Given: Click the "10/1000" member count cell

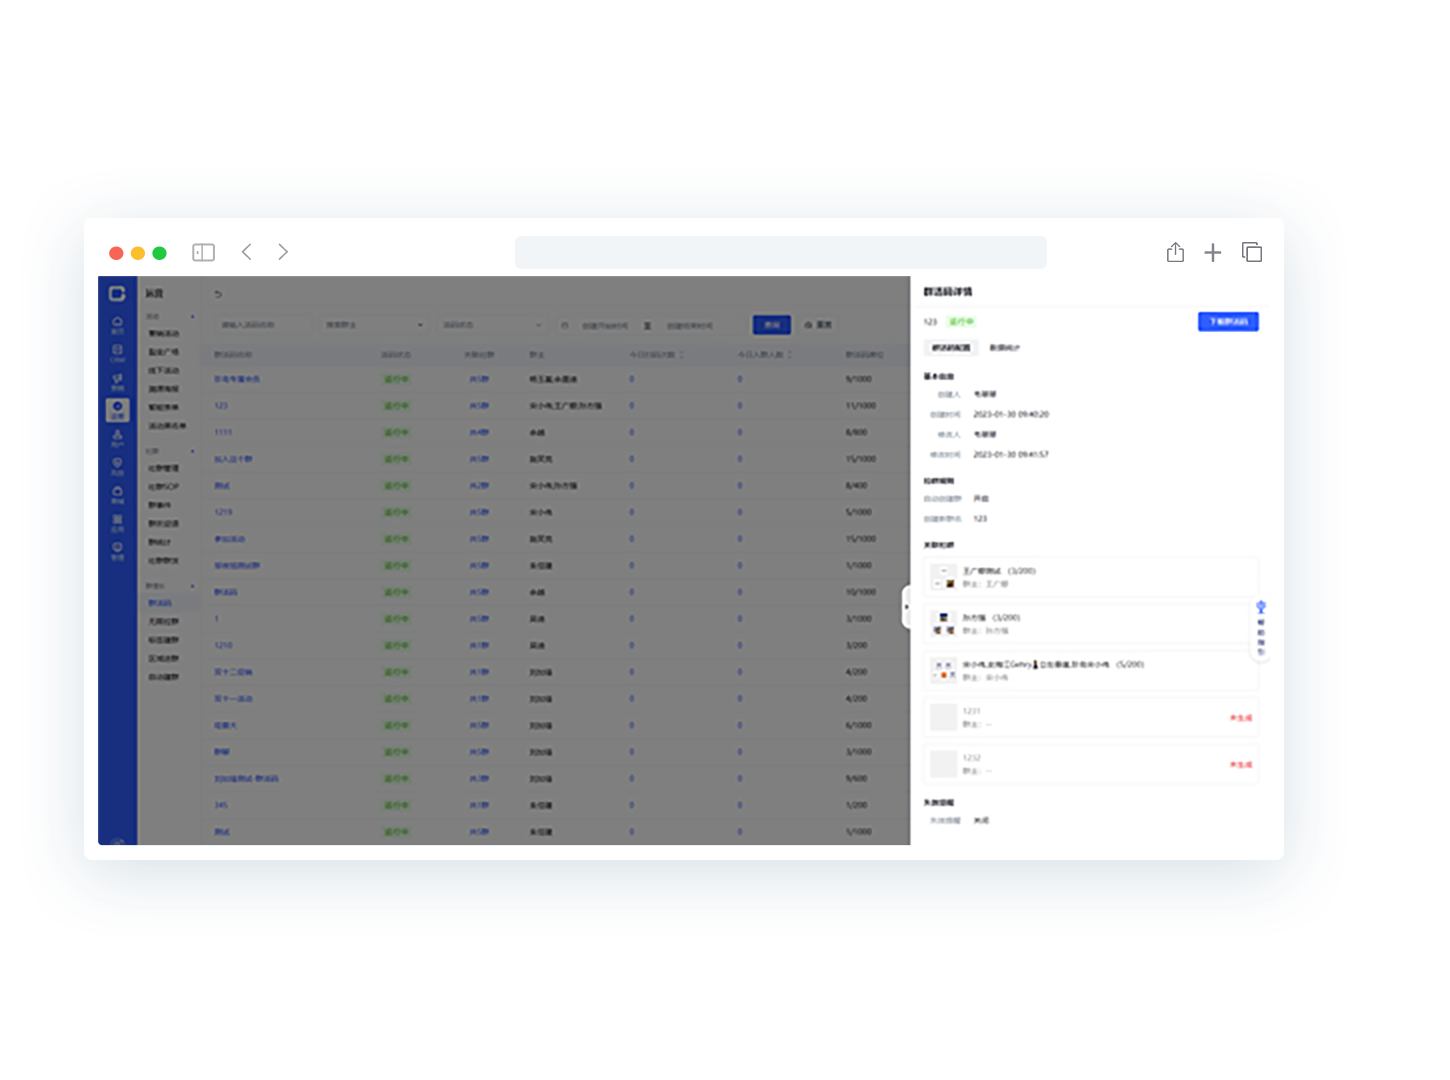Looking at the screenshot, I should tap(861, 592).
